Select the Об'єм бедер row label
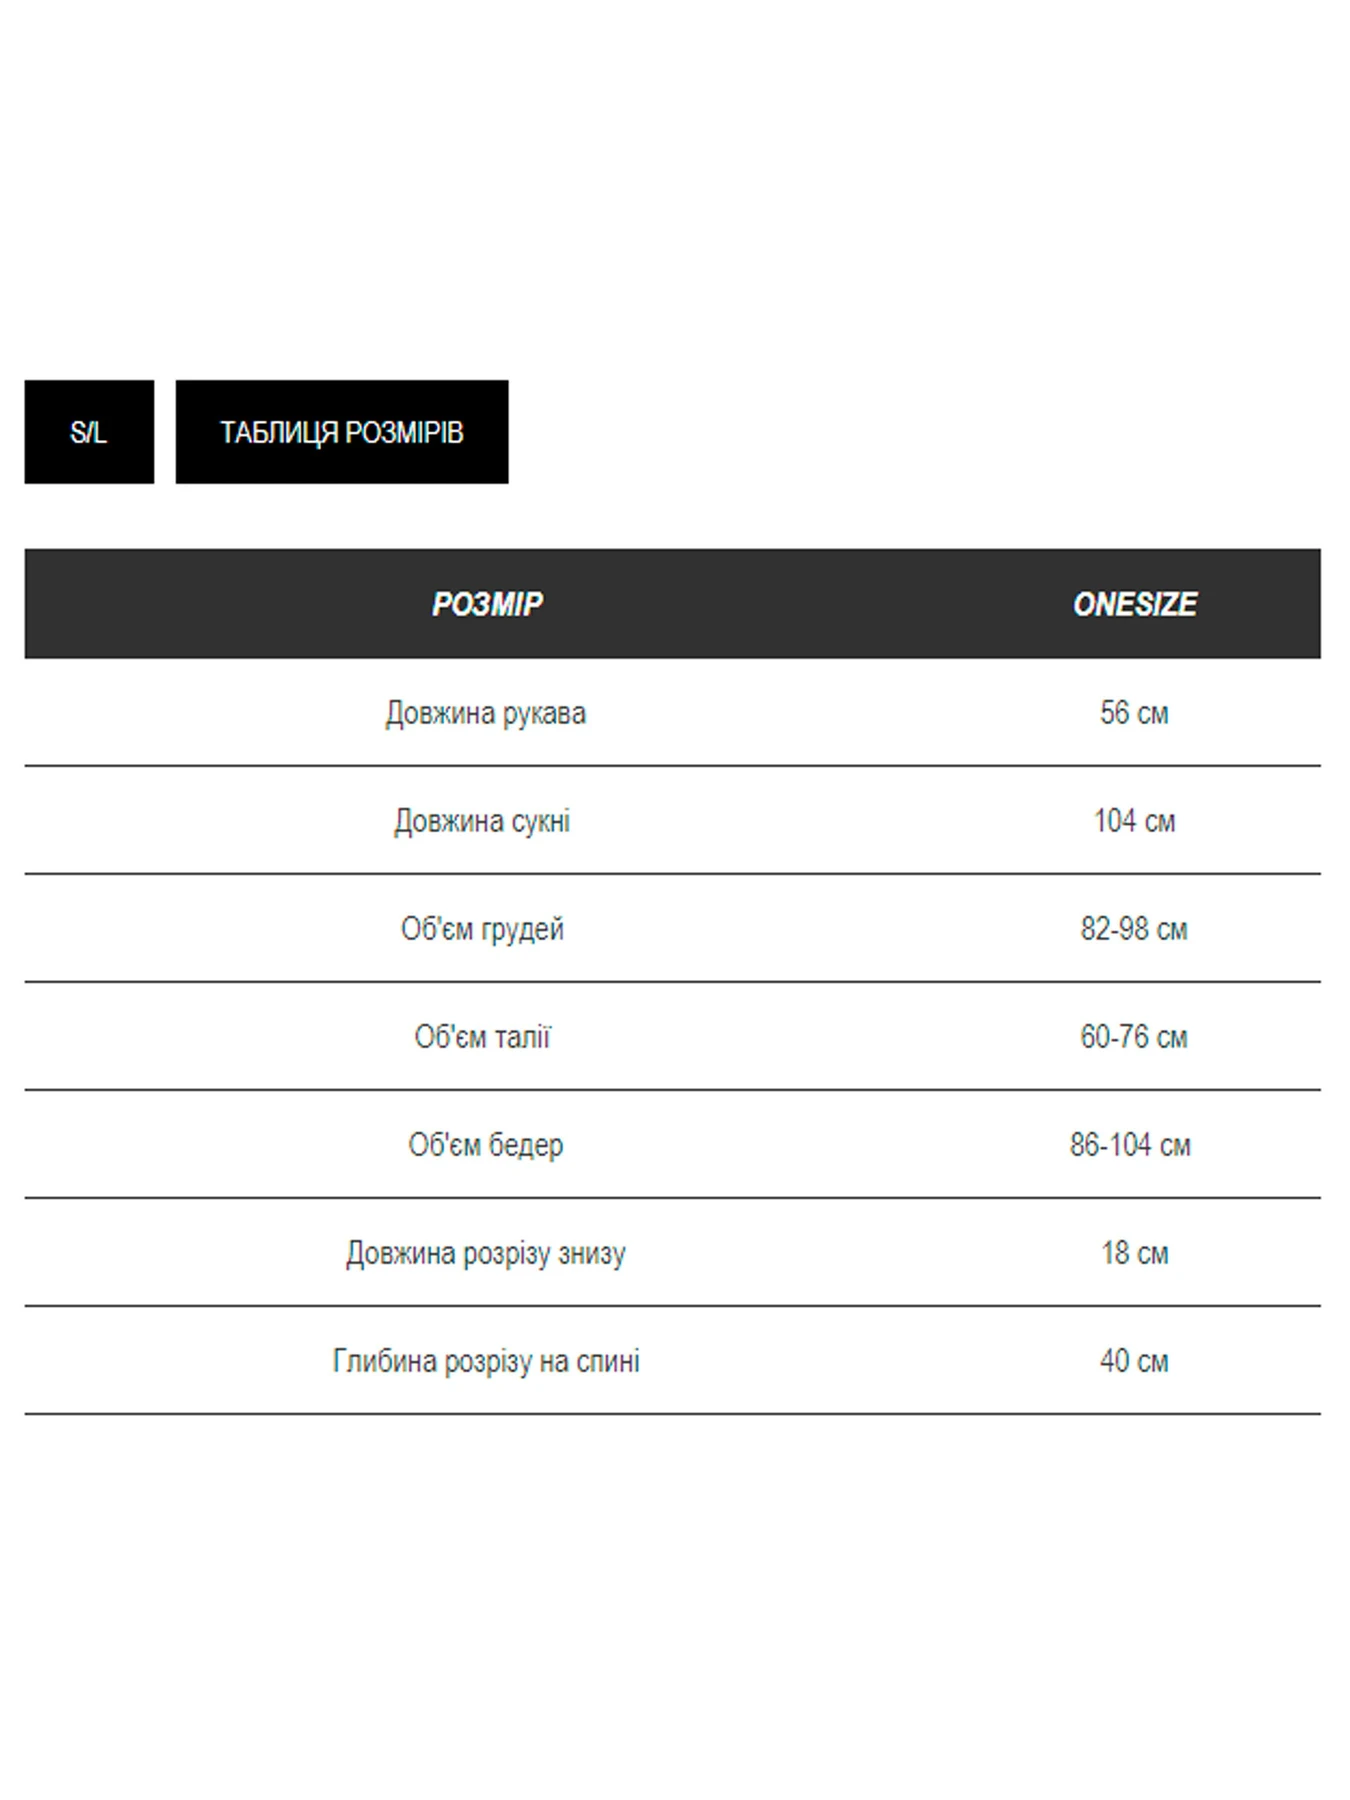This screenshot has height=1800, width=1350. point(486,1145)
